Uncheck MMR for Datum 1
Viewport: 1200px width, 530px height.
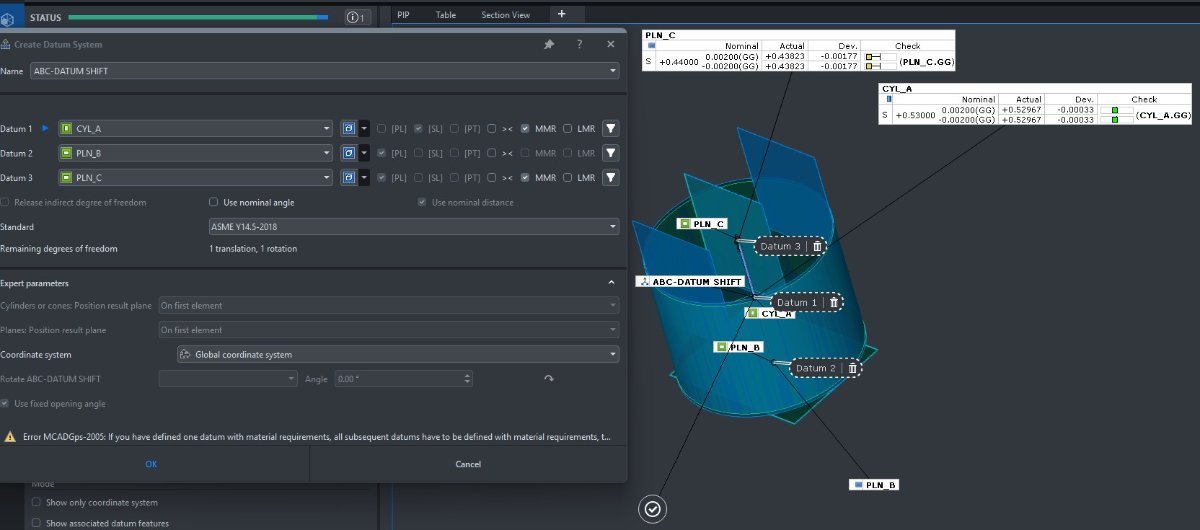click(525, 128)
